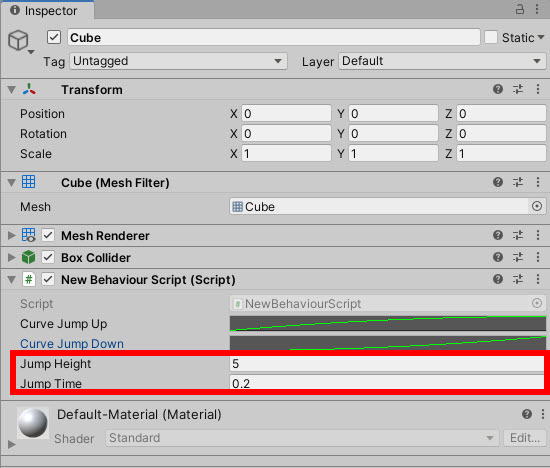The width and height of the screenshot is (550, 468).
Task: Toggle the Inspector lock icon
Action: [x=519, y=9]
